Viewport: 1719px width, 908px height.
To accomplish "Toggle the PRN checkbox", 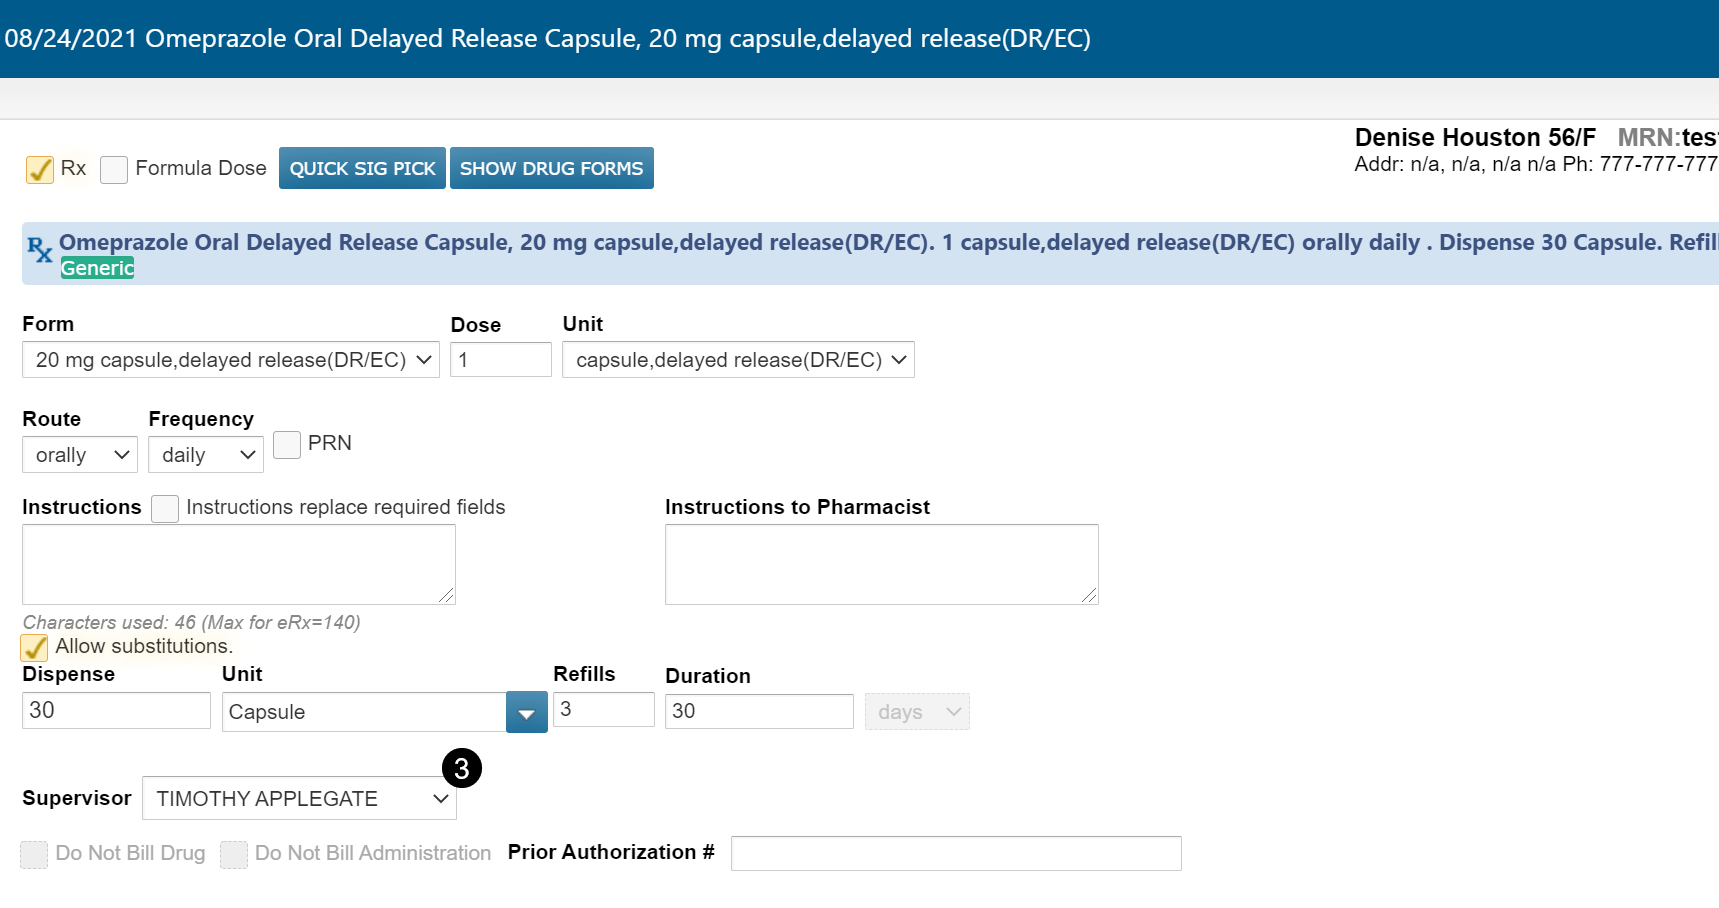I will tap(287, 444).
